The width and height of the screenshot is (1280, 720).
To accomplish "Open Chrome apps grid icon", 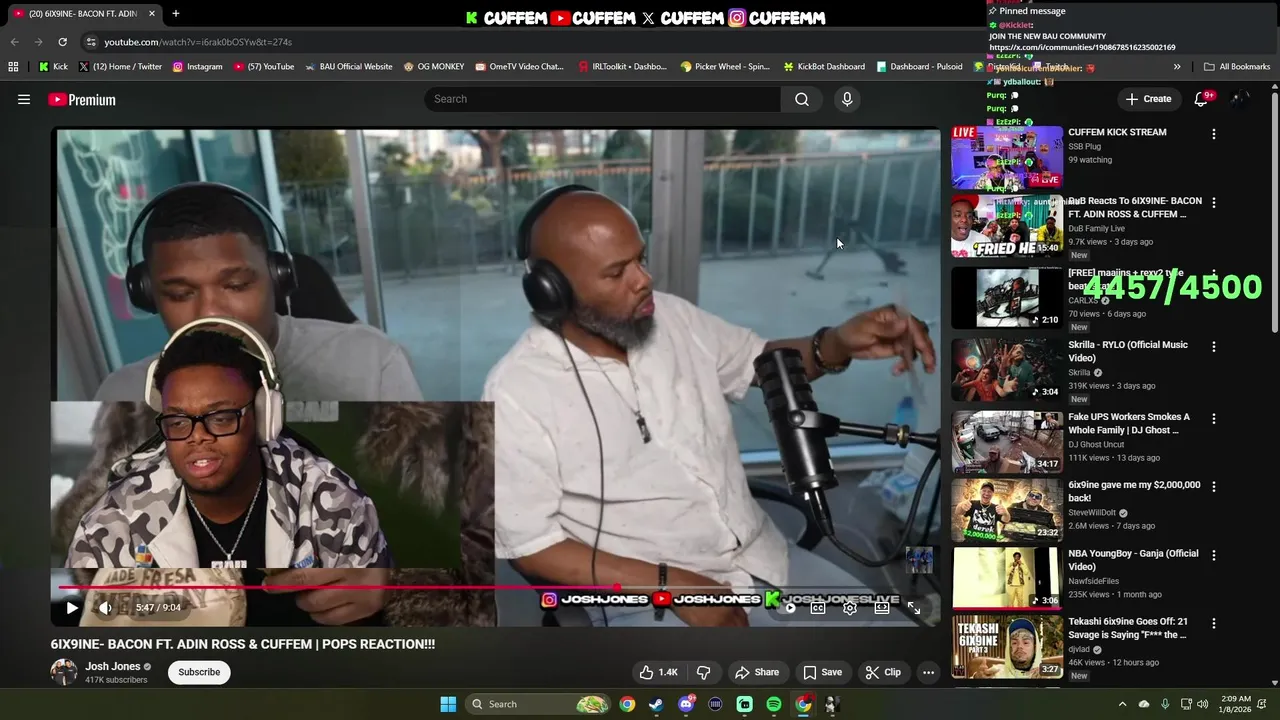I will pos(13,67).
